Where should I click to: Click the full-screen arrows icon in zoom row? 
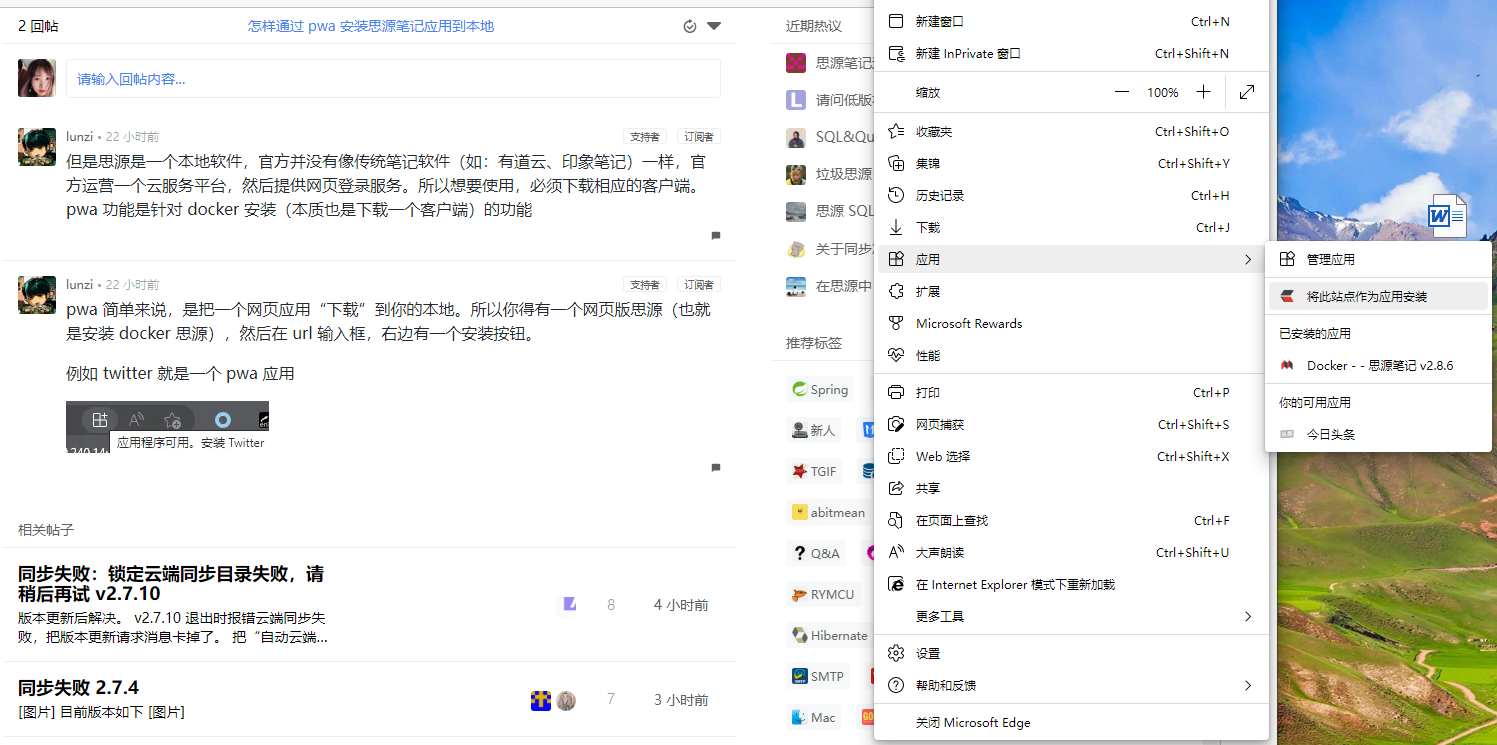click(1246, 91)
